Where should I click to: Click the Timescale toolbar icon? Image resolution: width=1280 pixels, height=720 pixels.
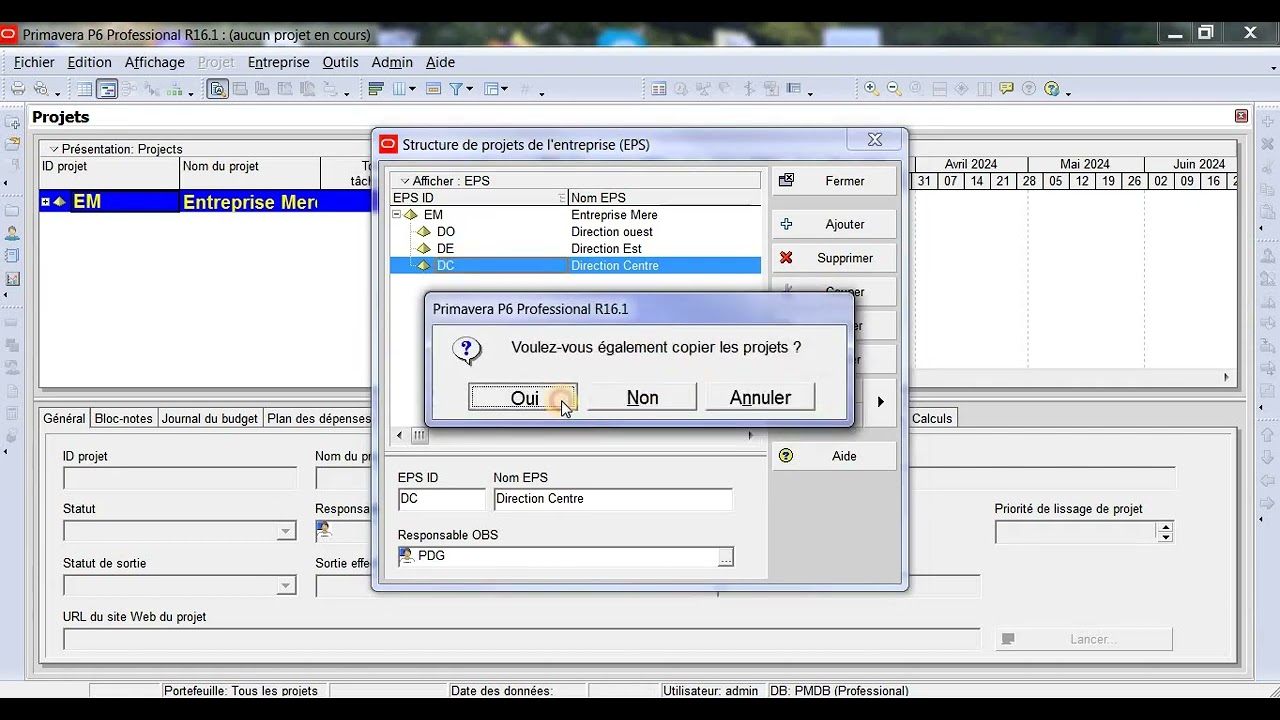[x=433, y=89]
